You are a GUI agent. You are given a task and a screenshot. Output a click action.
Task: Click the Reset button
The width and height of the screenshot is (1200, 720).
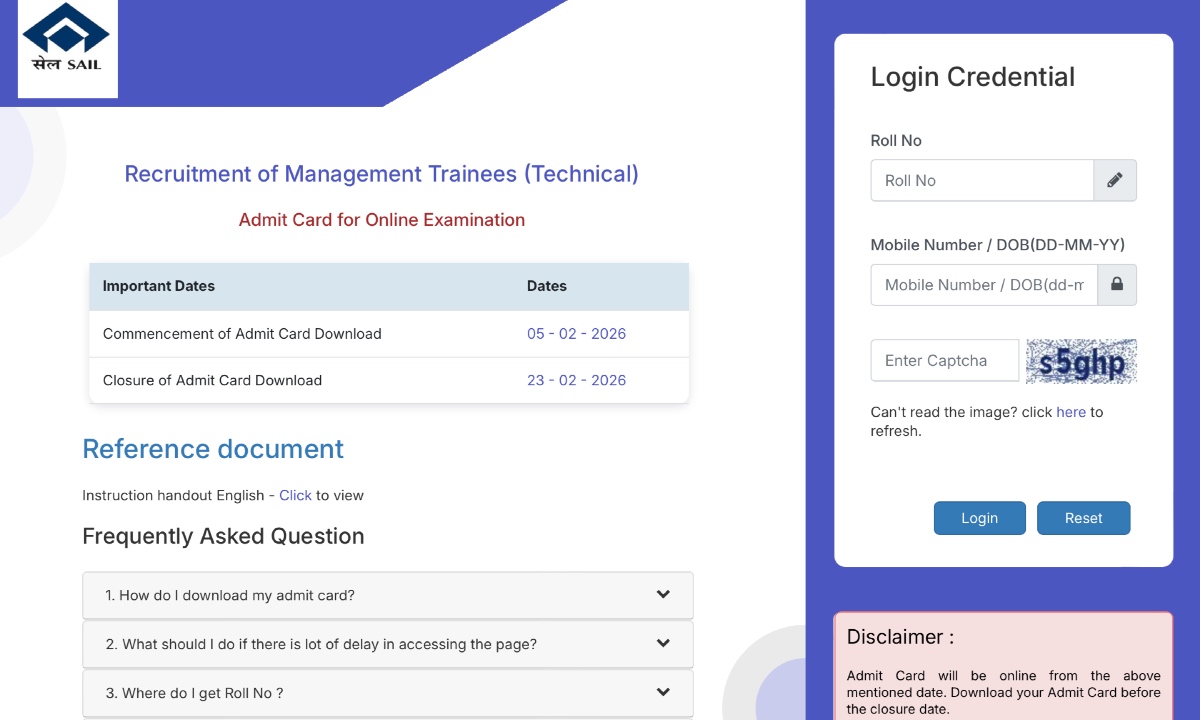click(1083, 518)
